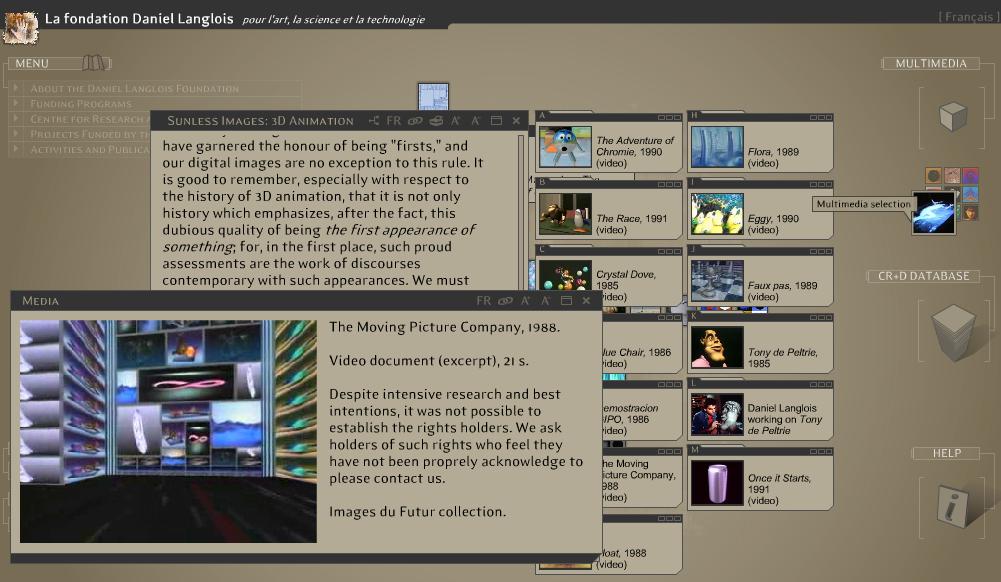1001x582 pixels.
Task: Click the 'Sunless Images: 3D Animation' window title
Action: pos(260,121)
